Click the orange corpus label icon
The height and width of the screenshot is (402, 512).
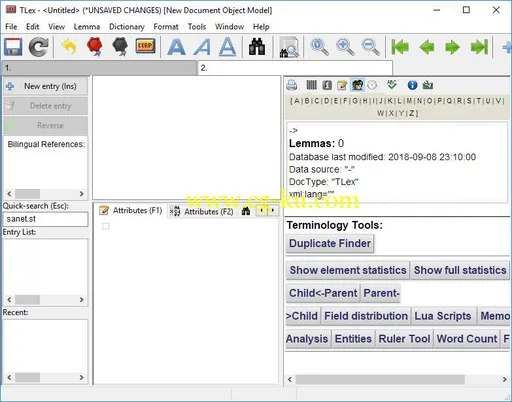(x=145, y=46)
